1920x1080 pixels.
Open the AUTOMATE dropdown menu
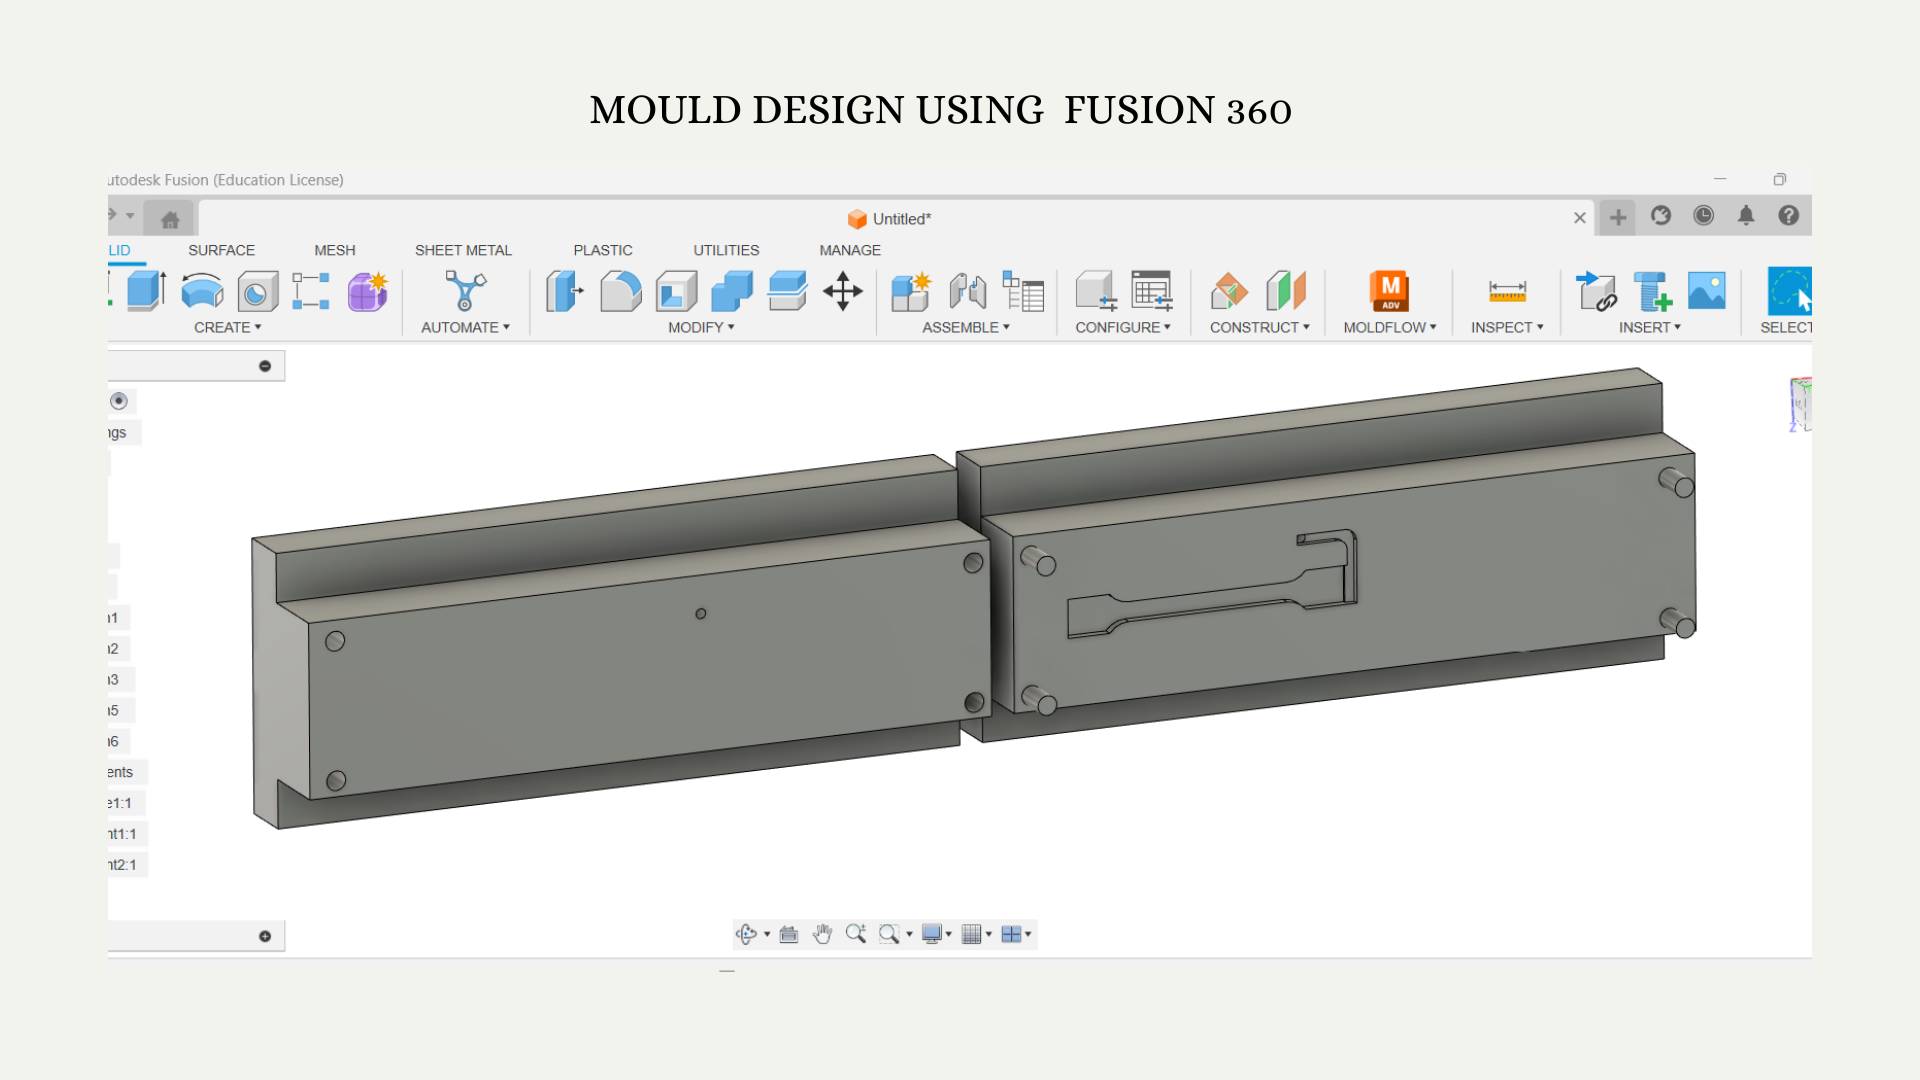(x=465, y=327)
